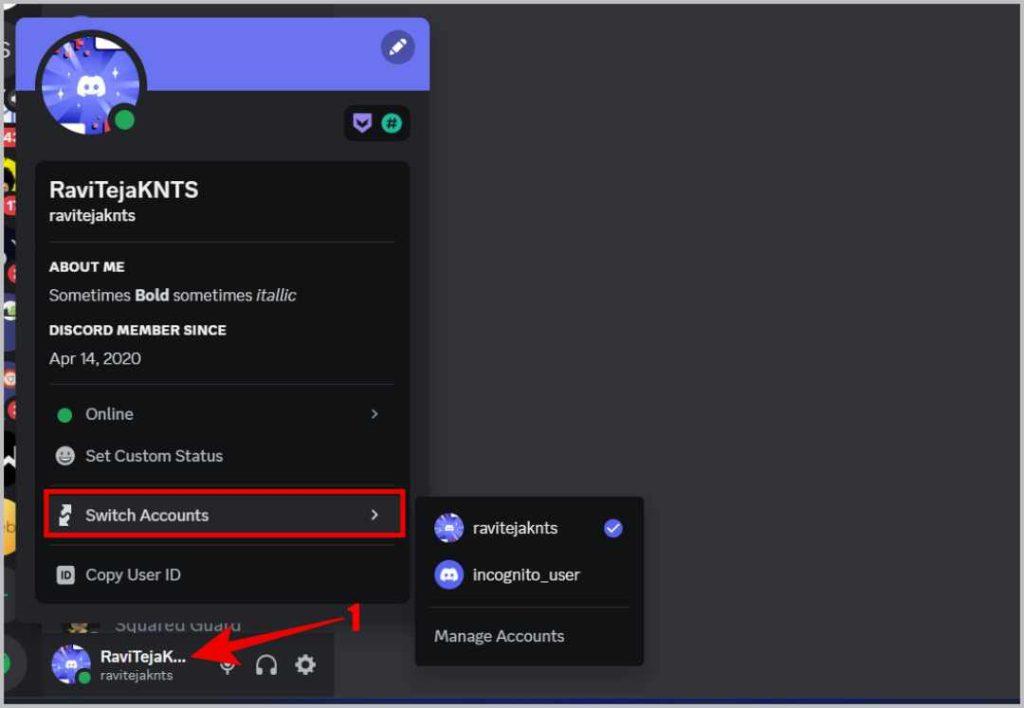1024x708 pixels.
Task: Click the About Me bio text
Action: click(x=172, y=295)
